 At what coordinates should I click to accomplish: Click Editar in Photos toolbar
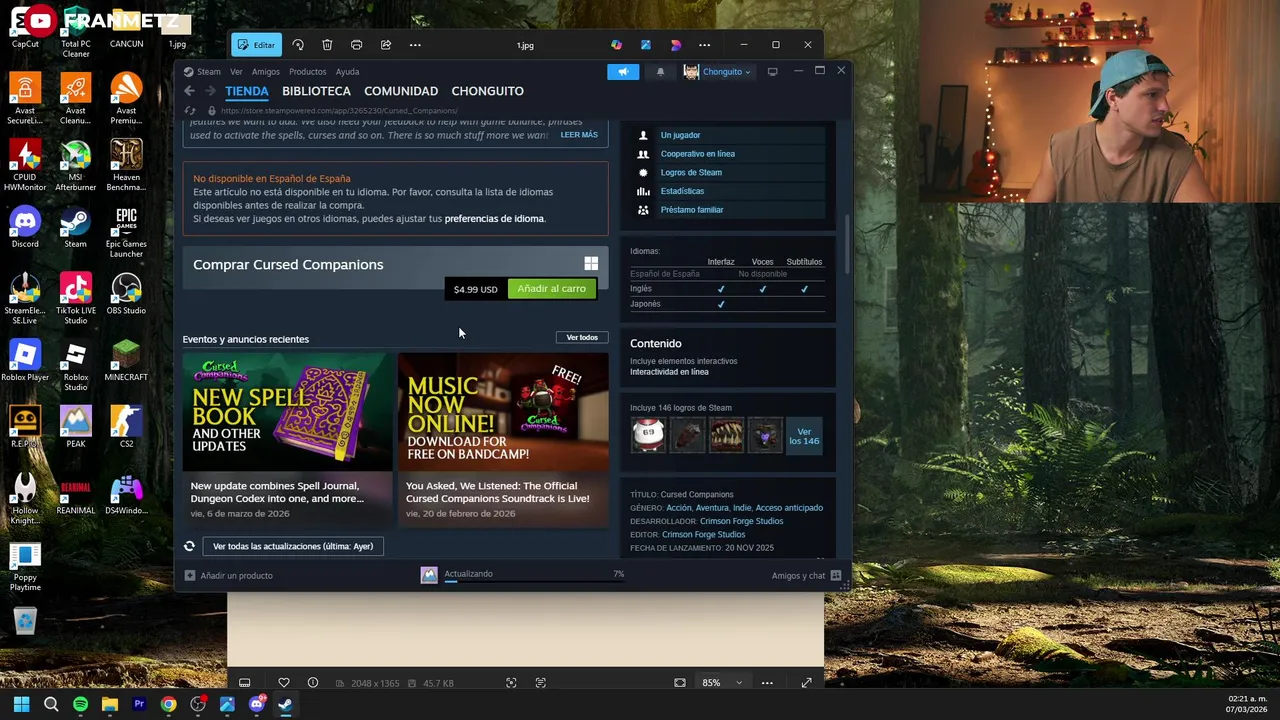(256, 45)
